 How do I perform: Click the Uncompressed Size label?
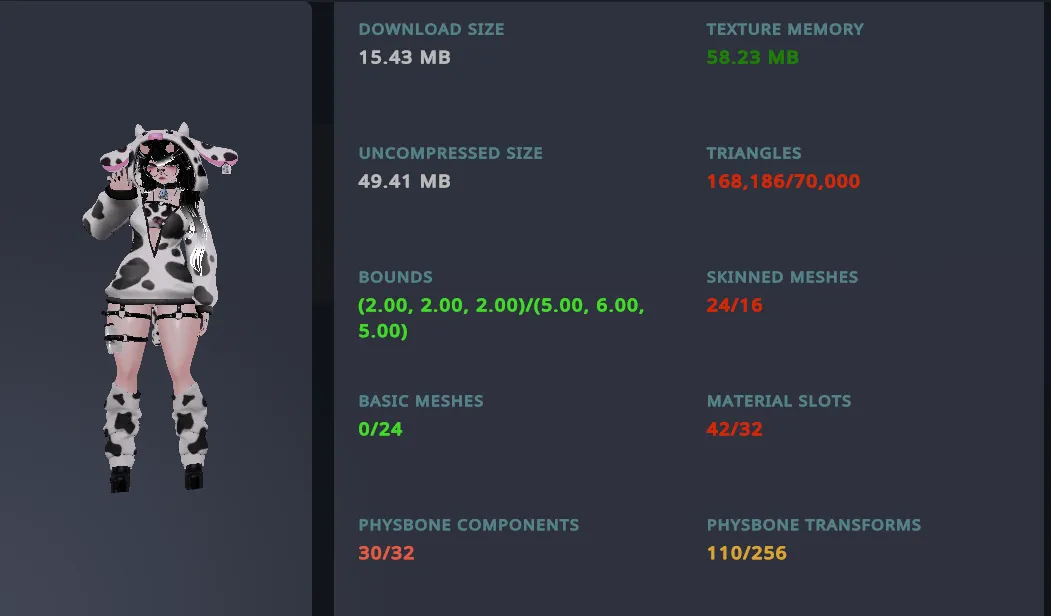click(x=450, y=154)
